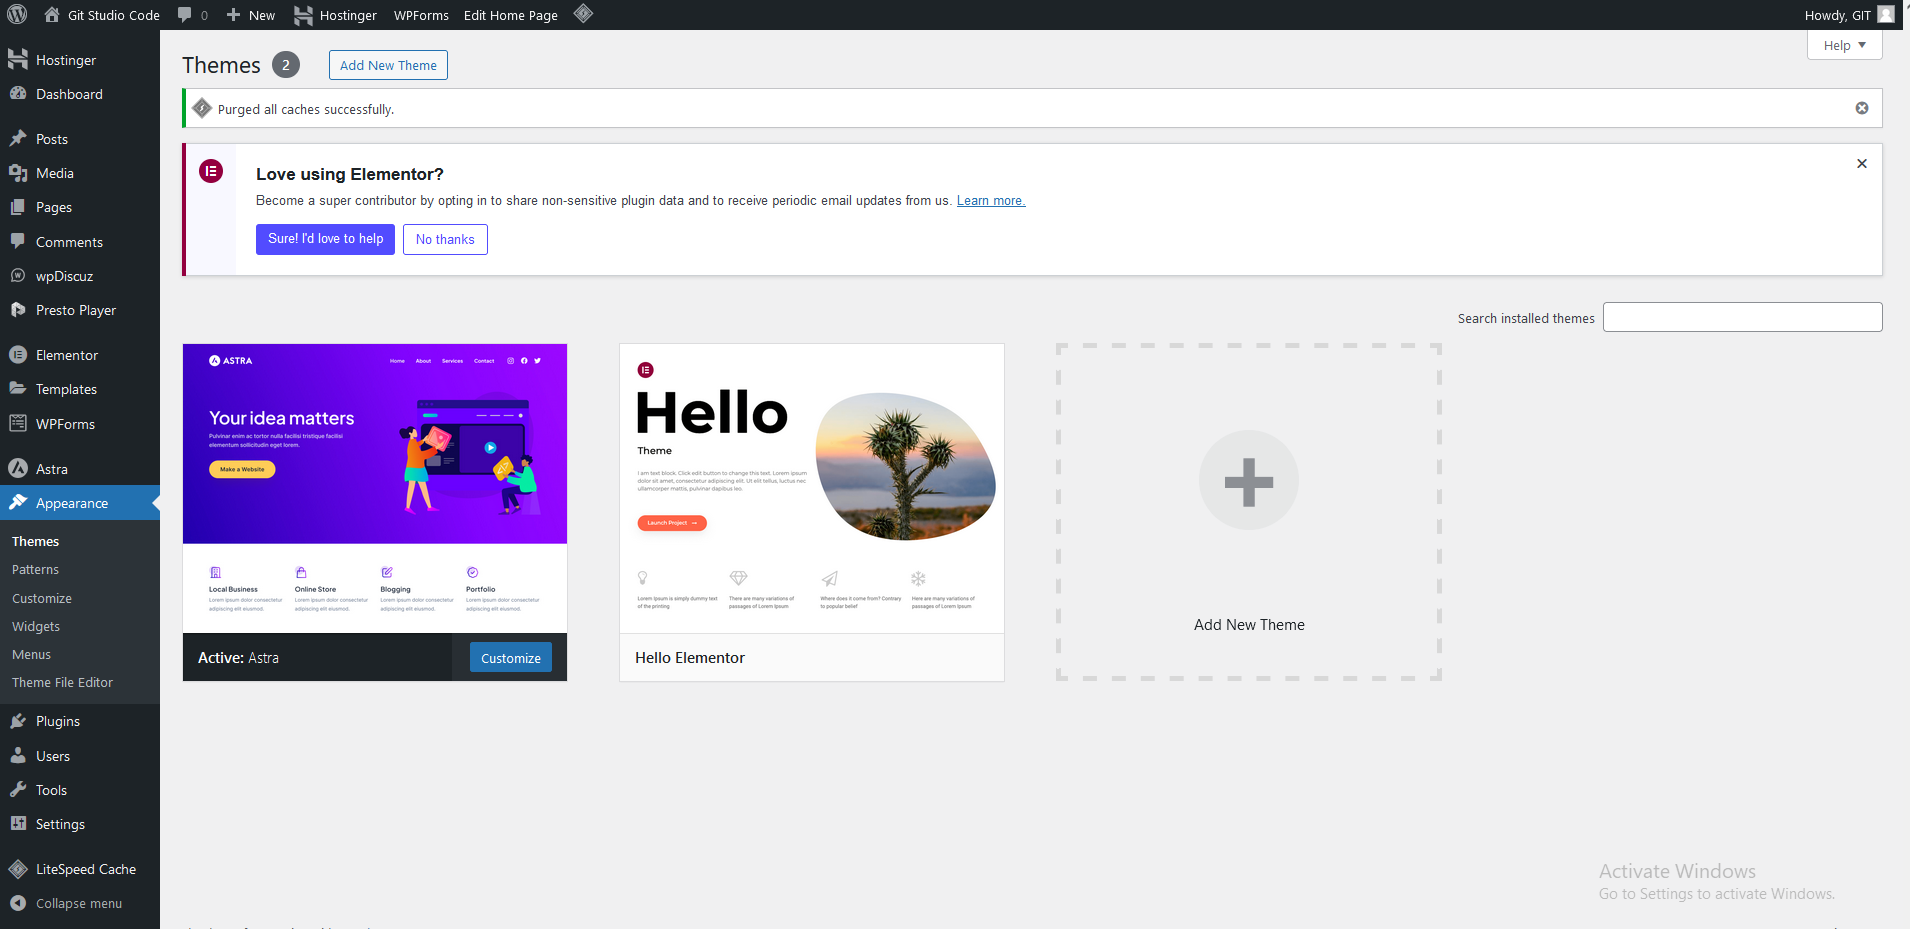Click the Appearance paintbrush icon

18,503
